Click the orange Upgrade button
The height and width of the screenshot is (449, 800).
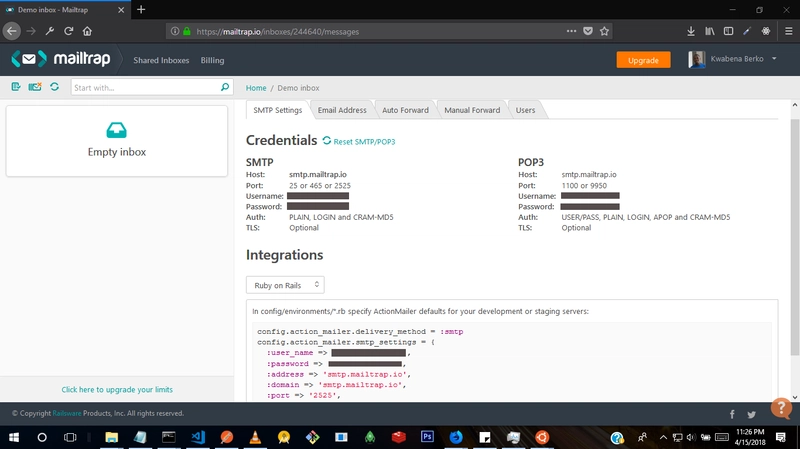643,60
